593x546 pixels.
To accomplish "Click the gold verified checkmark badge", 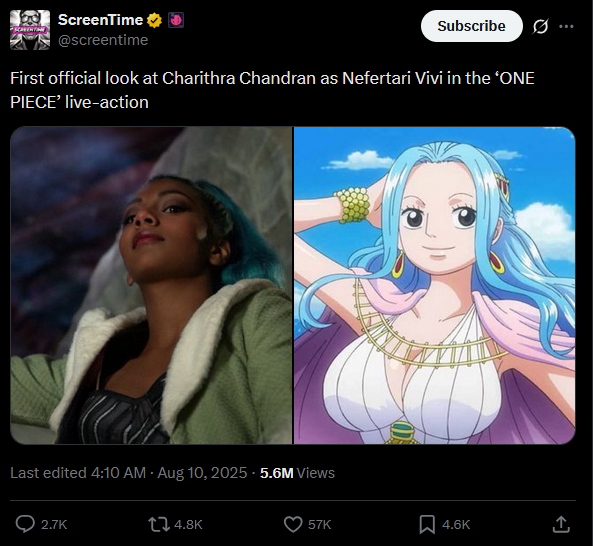I will (154, 20).
